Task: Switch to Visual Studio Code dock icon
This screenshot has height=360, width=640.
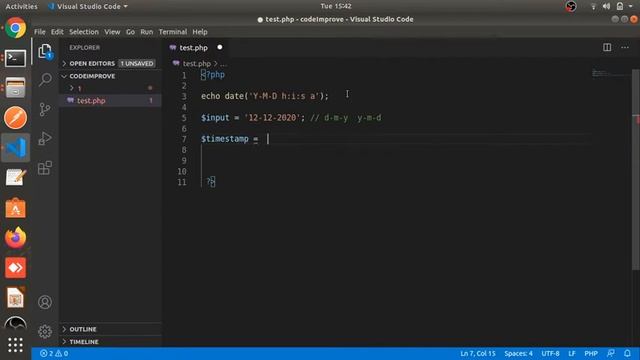Action: 16,147
